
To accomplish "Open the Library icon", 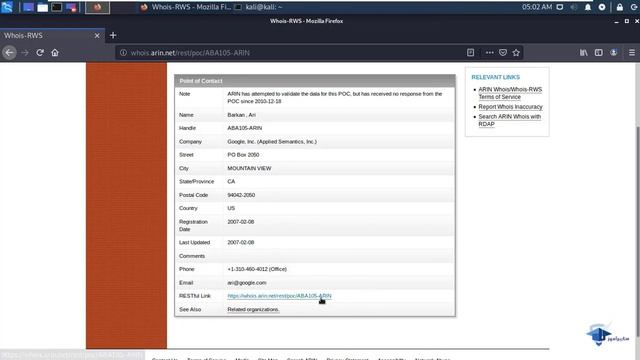I will (584, 53).
